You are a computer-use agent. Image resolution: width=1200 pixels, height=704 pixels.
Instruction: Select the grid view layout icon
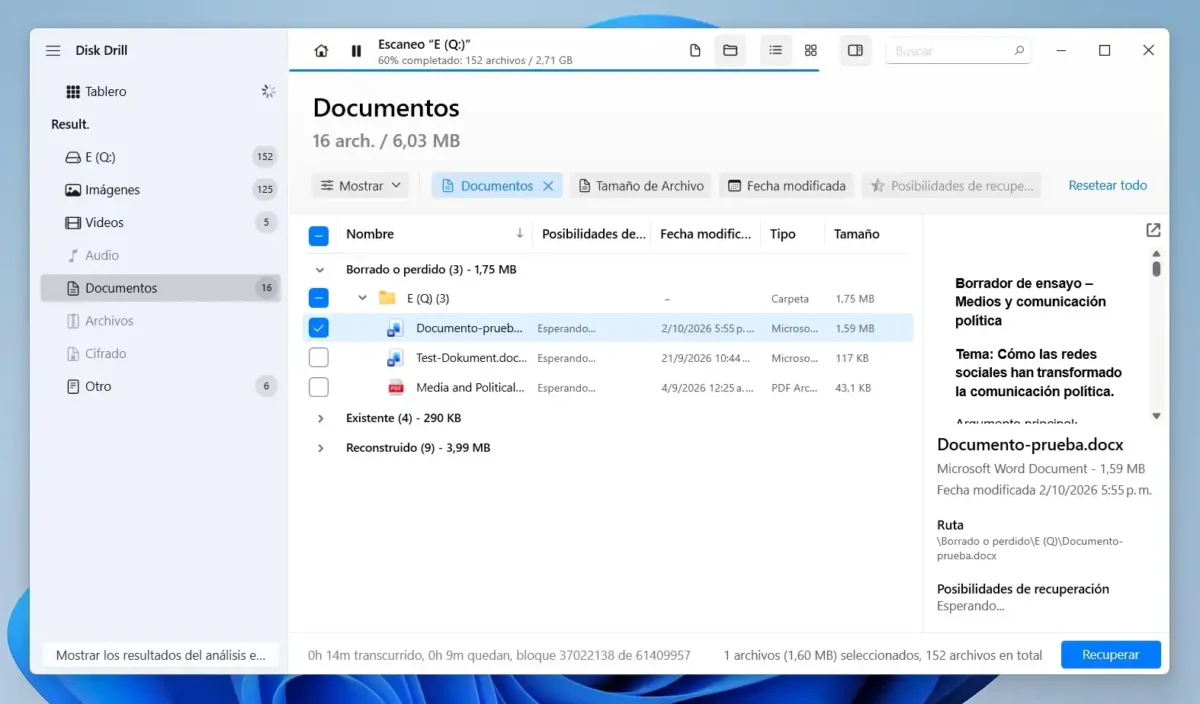[811, 51]
